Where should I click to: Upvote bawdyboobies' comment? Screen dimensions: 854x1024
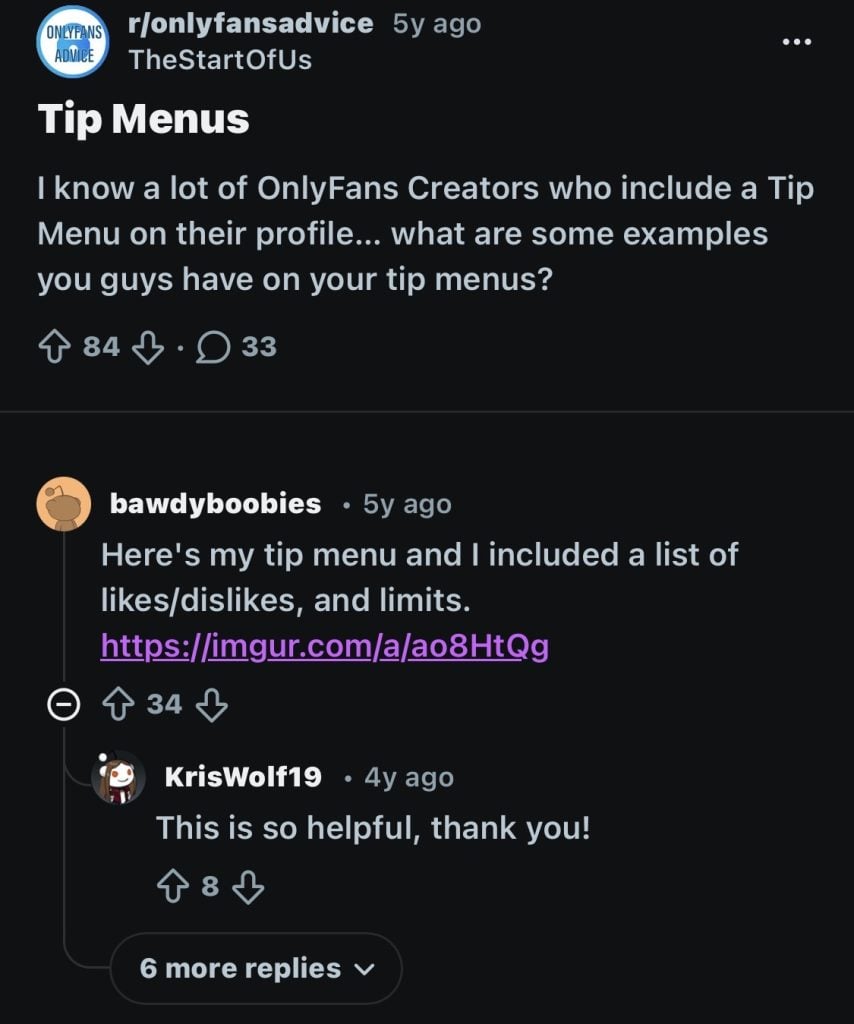[119, 705]
